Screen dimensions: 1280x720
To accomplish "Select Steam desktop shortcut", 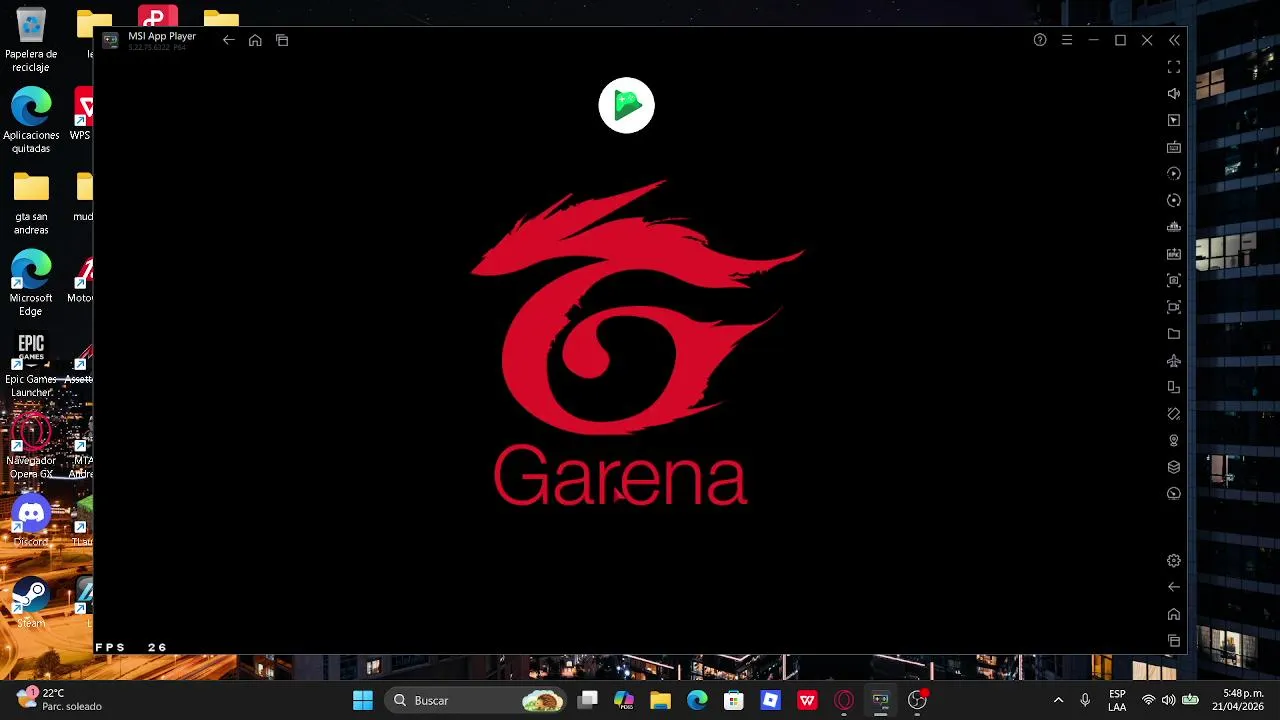I will 31,602.
